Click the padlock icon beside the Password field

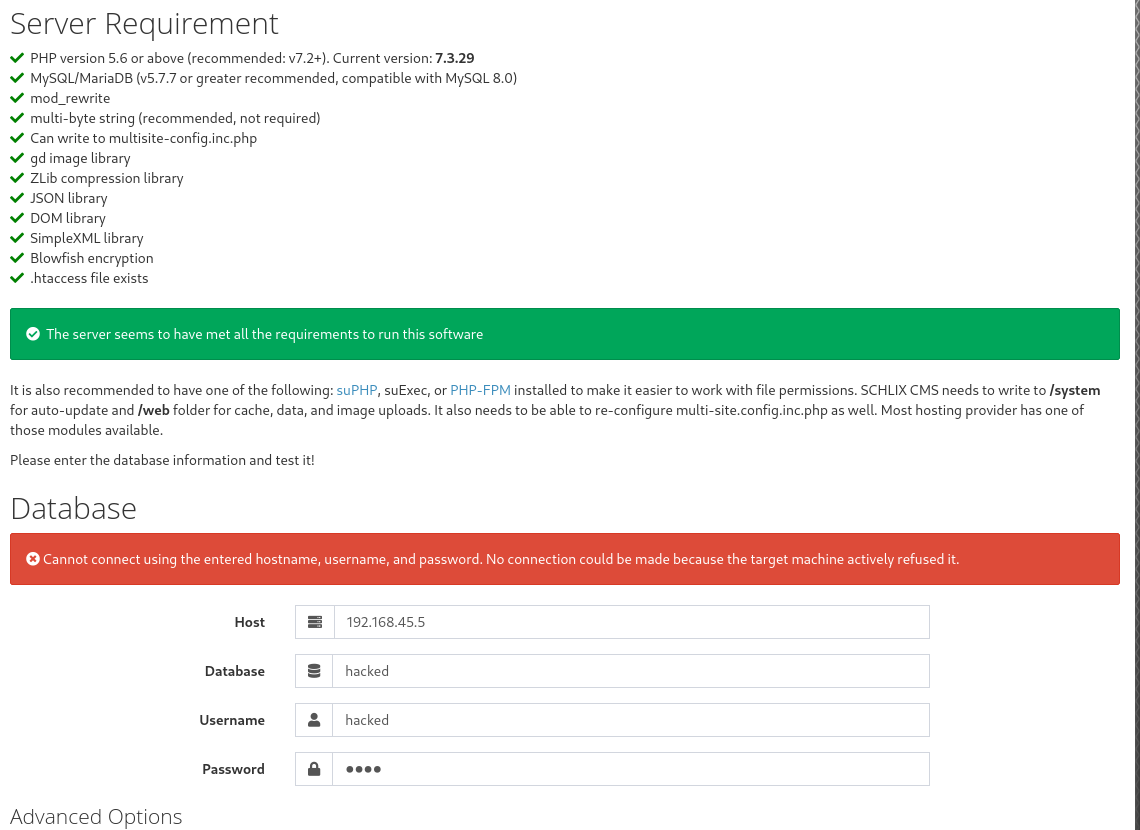pyautogui.click(x=314, y=769)
